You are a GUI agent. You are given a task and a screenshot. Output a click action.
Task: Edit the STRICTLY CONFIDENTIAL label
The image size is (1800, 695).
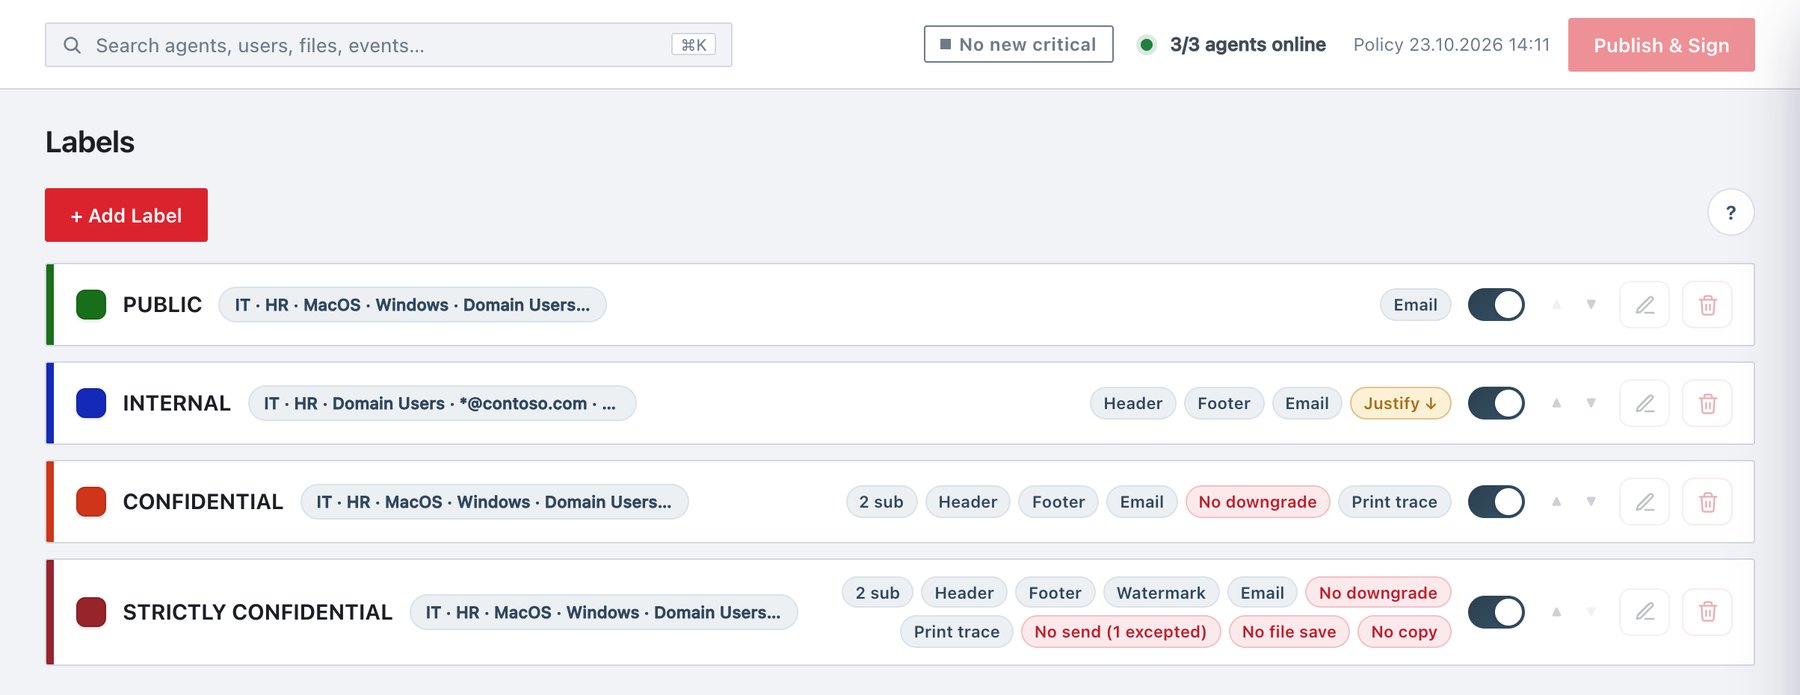(1644, 612)
